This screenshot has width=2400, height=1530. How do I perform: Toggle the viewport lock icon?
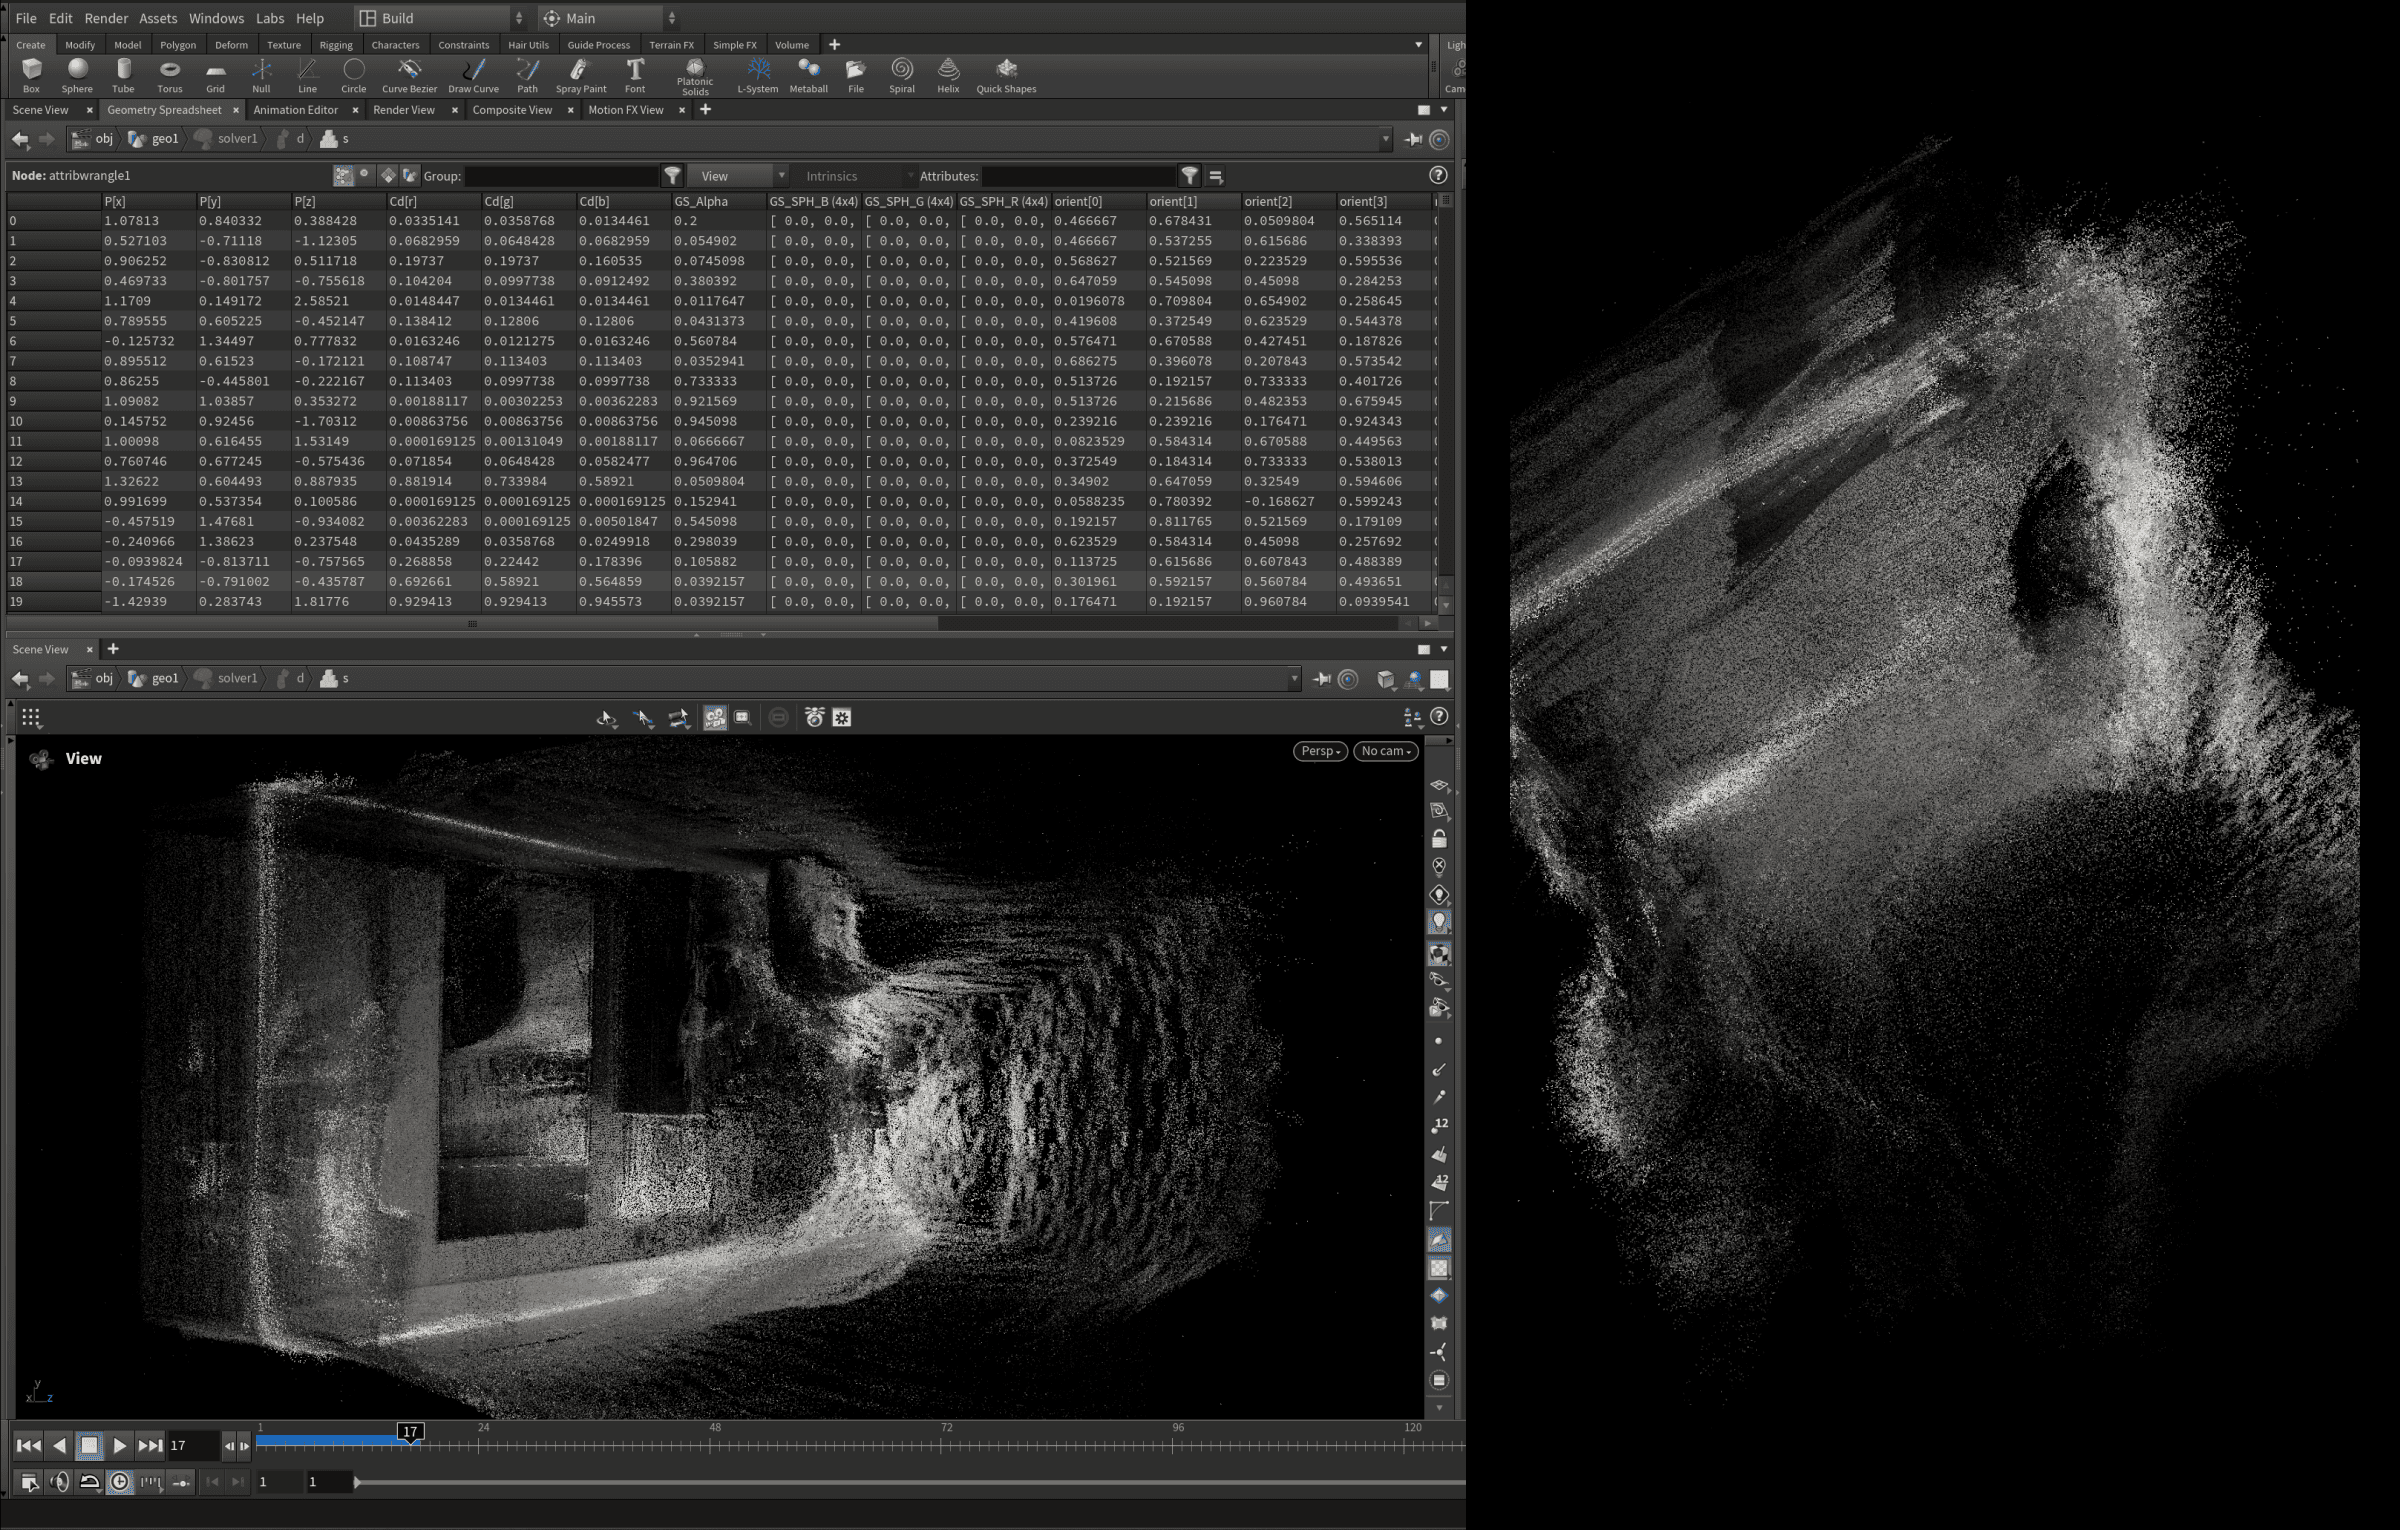pyautogui.click(x=1438, y=838)
